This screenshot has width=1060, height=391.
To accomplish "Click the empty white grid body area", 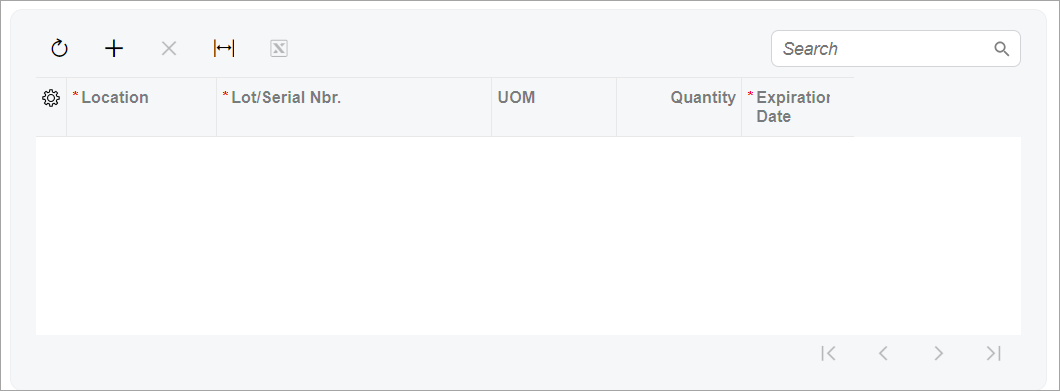I will [x=528, y=235].
